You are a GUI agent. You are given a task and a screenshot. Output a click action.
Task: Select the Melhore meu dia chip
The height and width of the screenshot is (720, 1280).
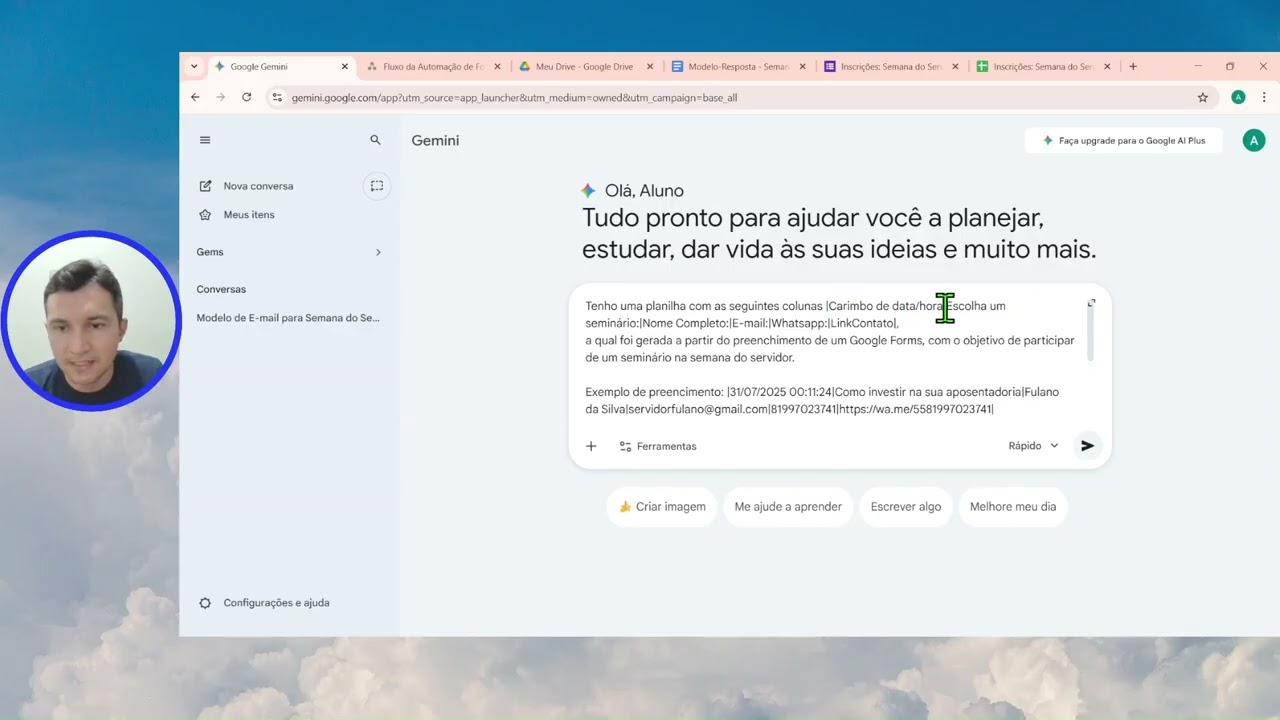(x=1013, y=507)
